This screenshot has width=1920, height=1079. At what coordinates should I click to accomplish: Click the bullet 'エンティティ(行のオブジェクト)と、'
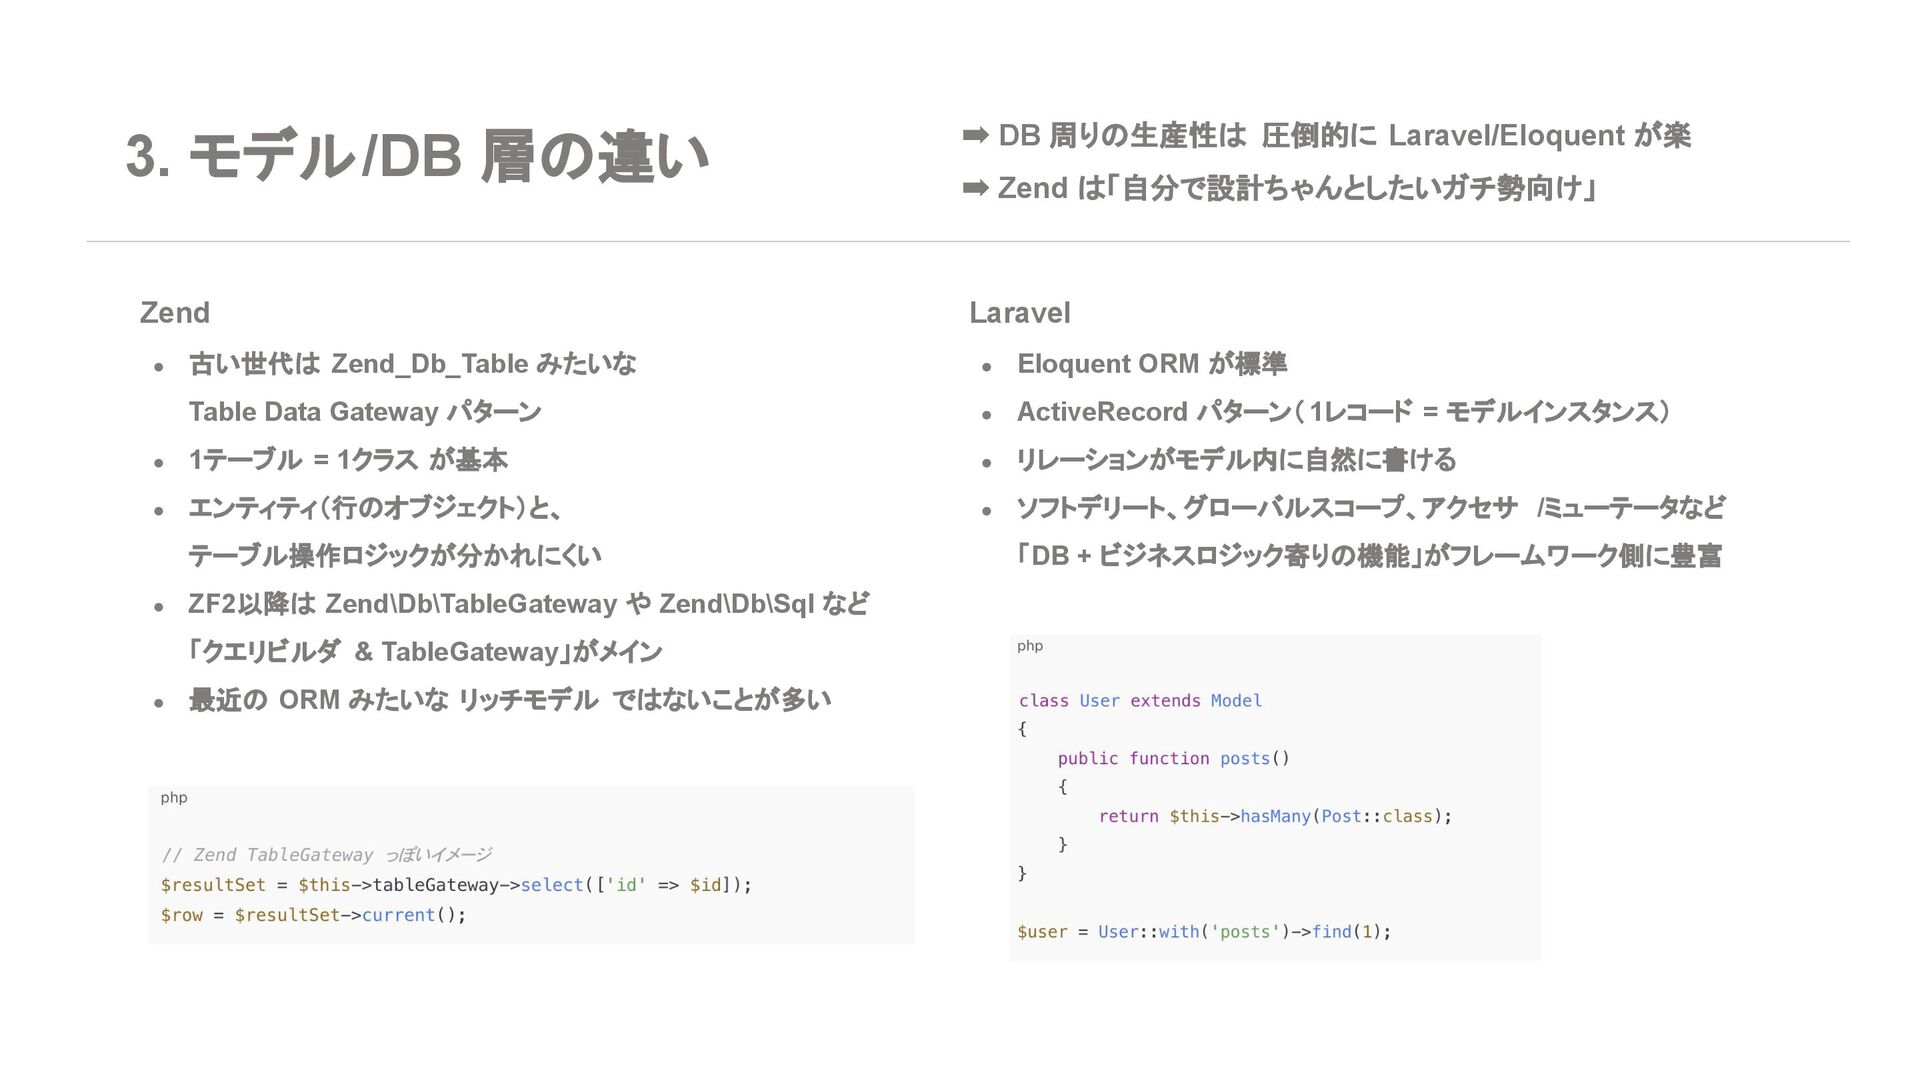click(x=375, y=508)
